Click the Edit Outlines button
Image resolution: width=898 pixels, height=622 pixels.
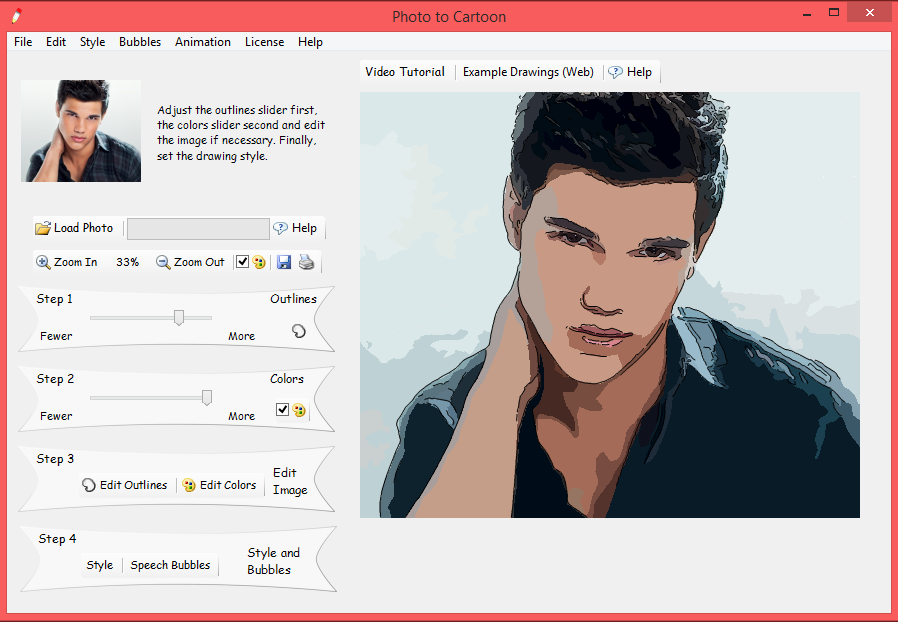click(x=125, y=485)
